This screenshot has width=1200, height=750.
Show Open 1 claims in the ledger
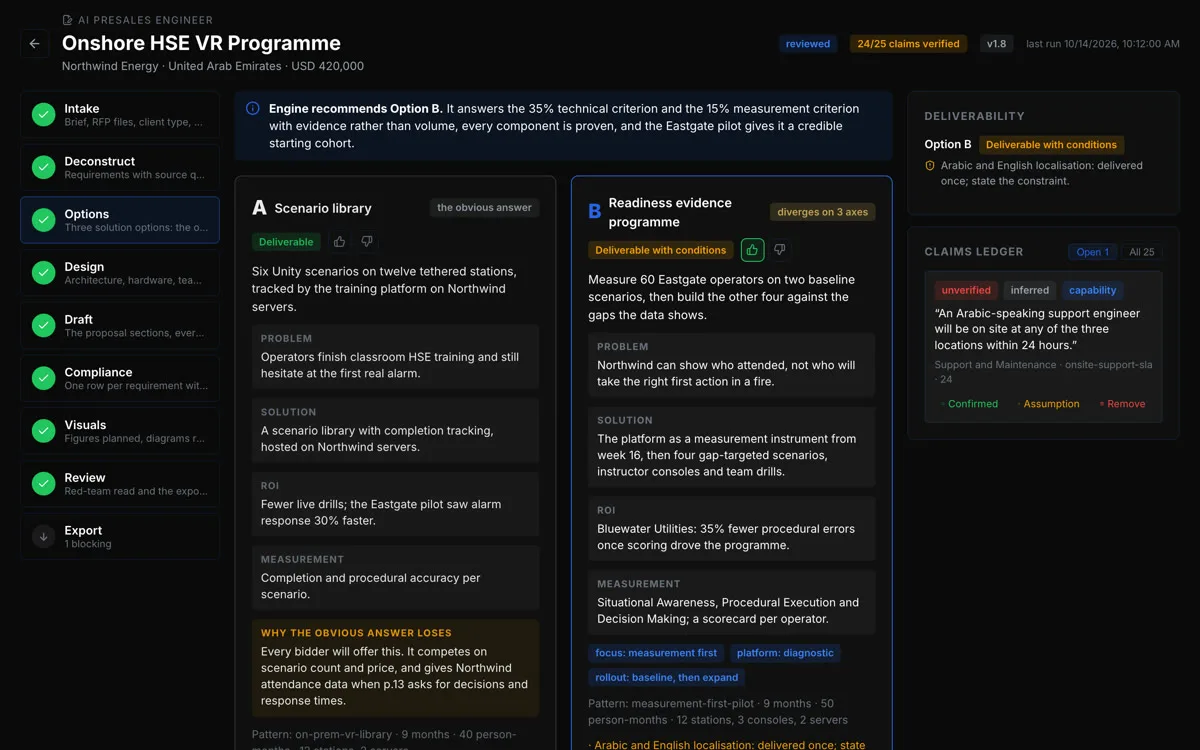pos(1092,252)
